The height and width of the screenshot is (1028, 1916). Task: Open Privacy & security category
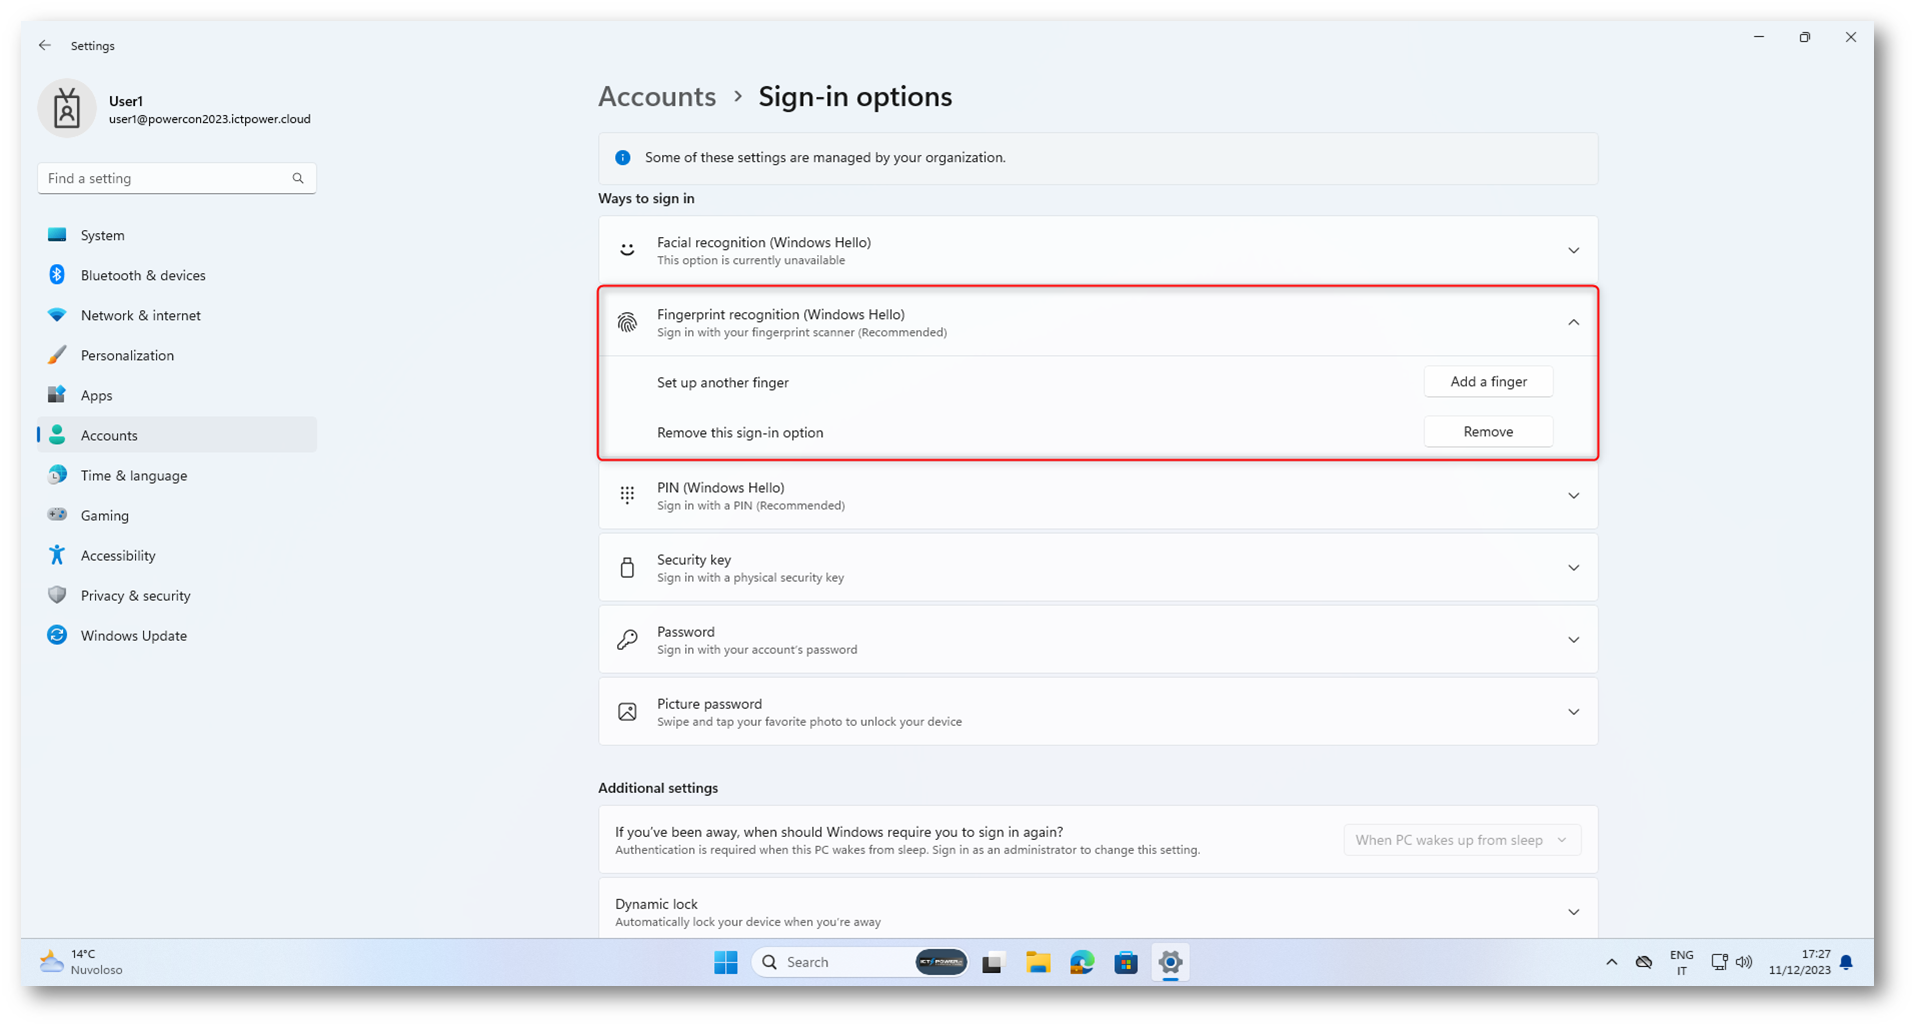[177, 595]
